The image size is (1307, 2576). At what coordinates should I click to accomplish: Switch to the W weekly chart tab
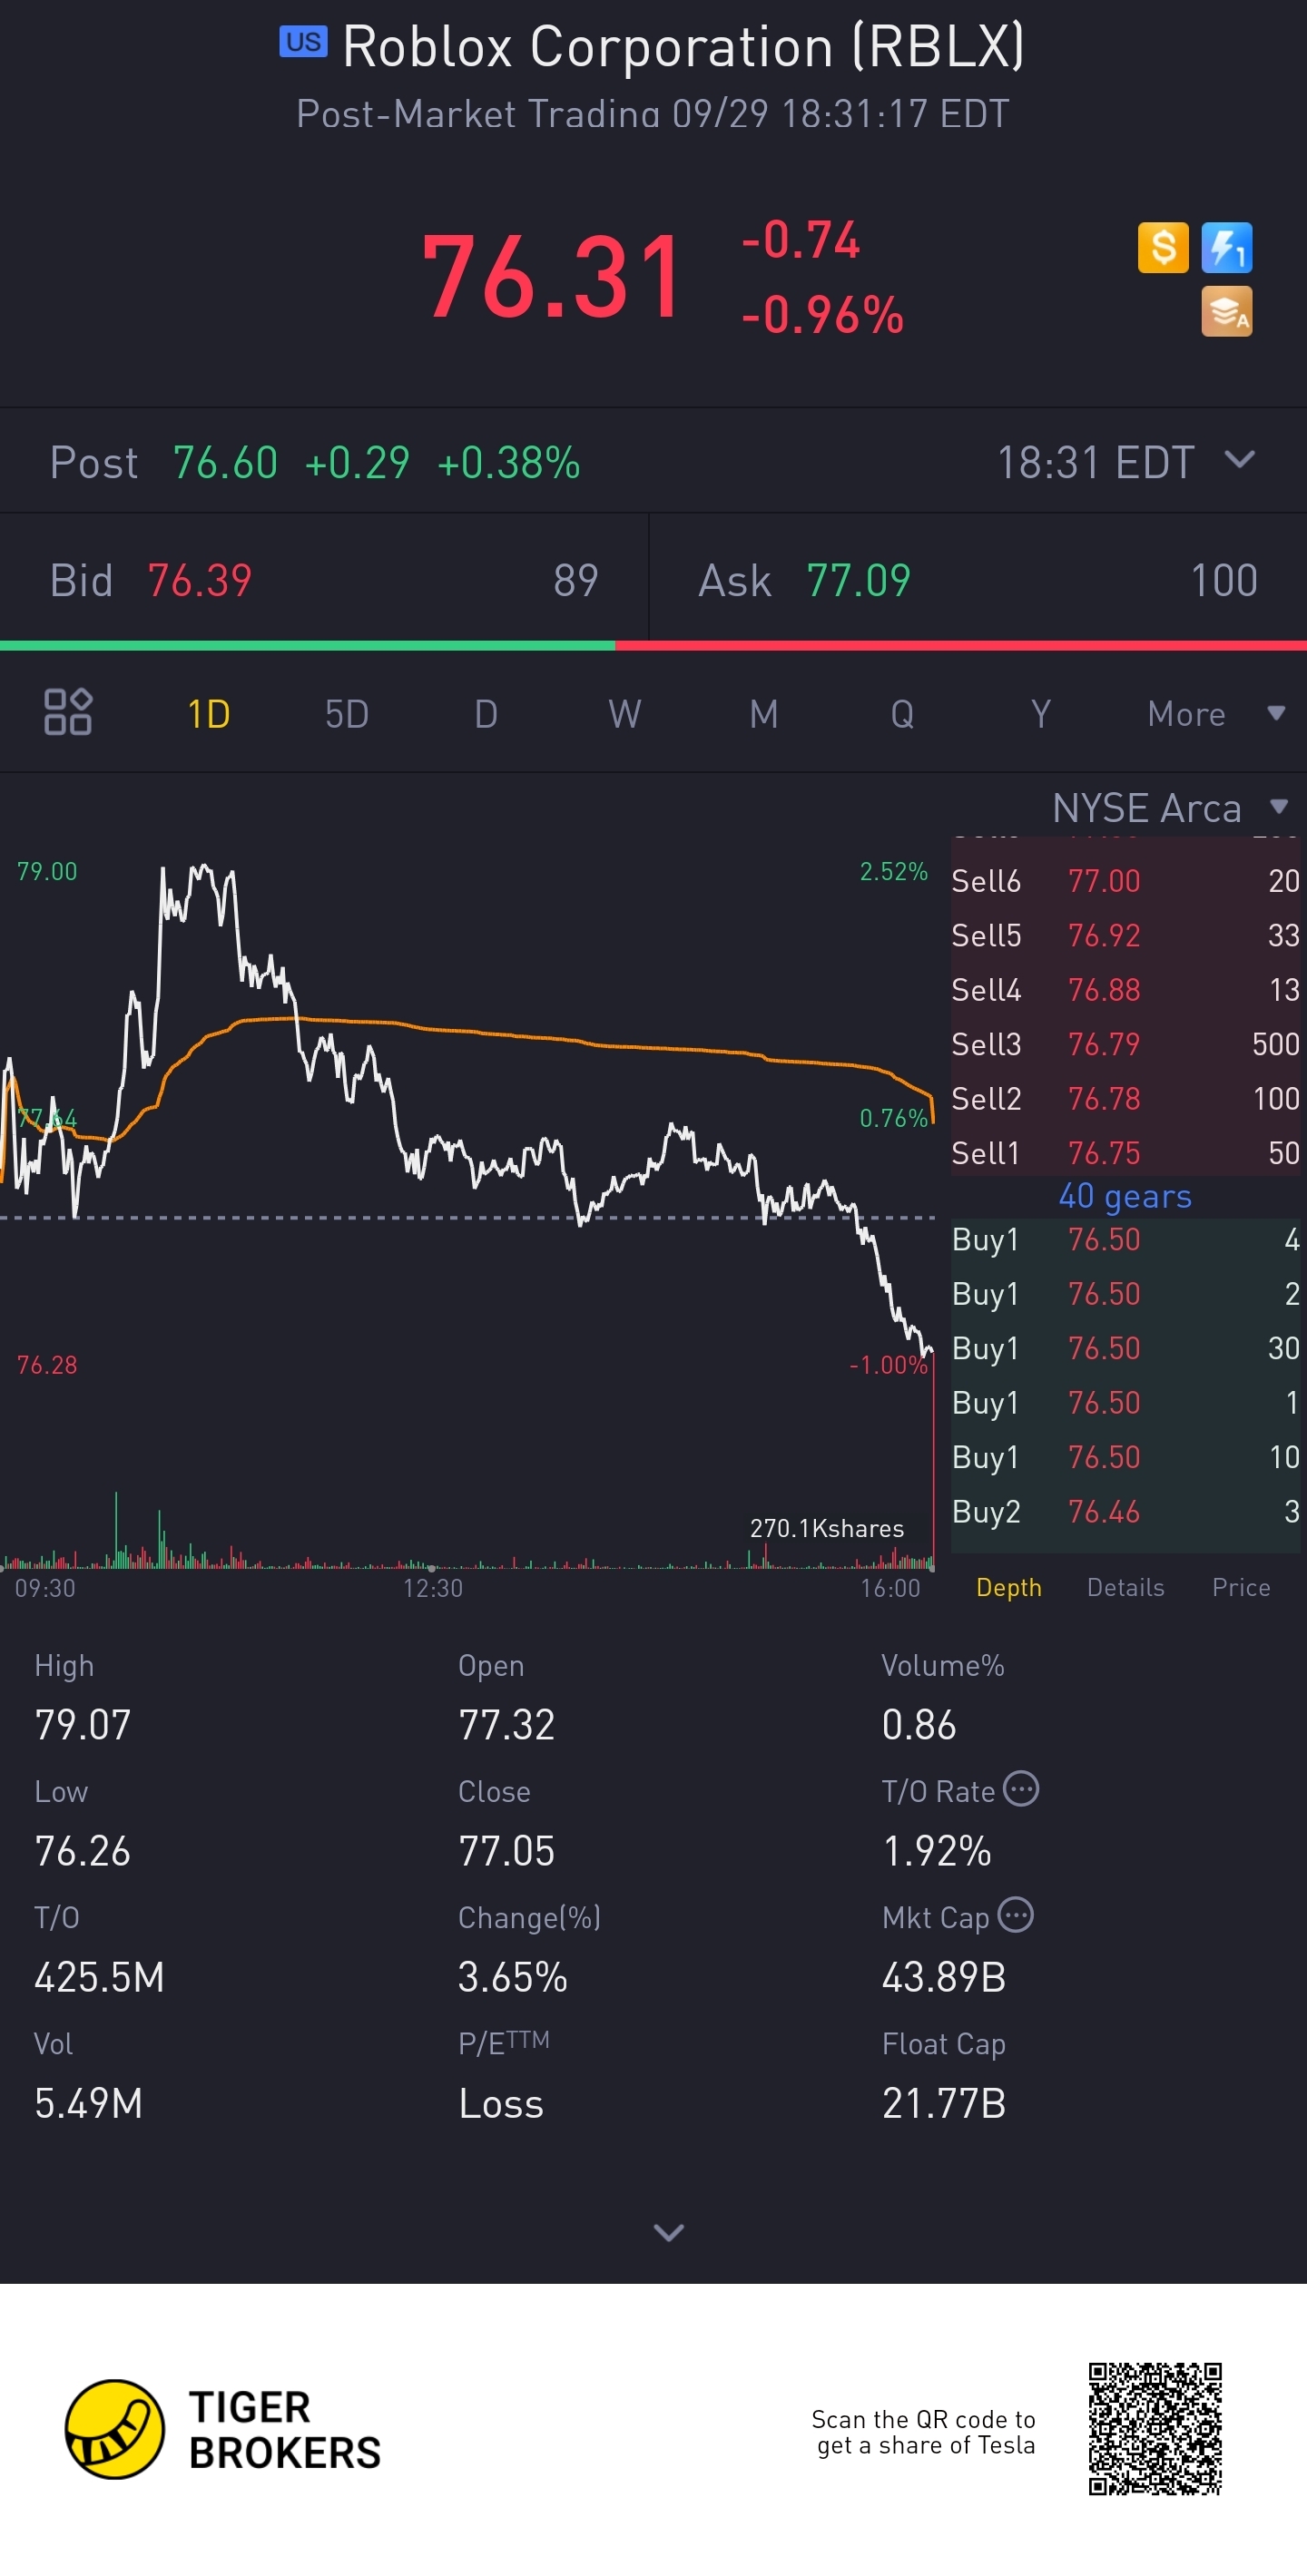pos(625,714)
